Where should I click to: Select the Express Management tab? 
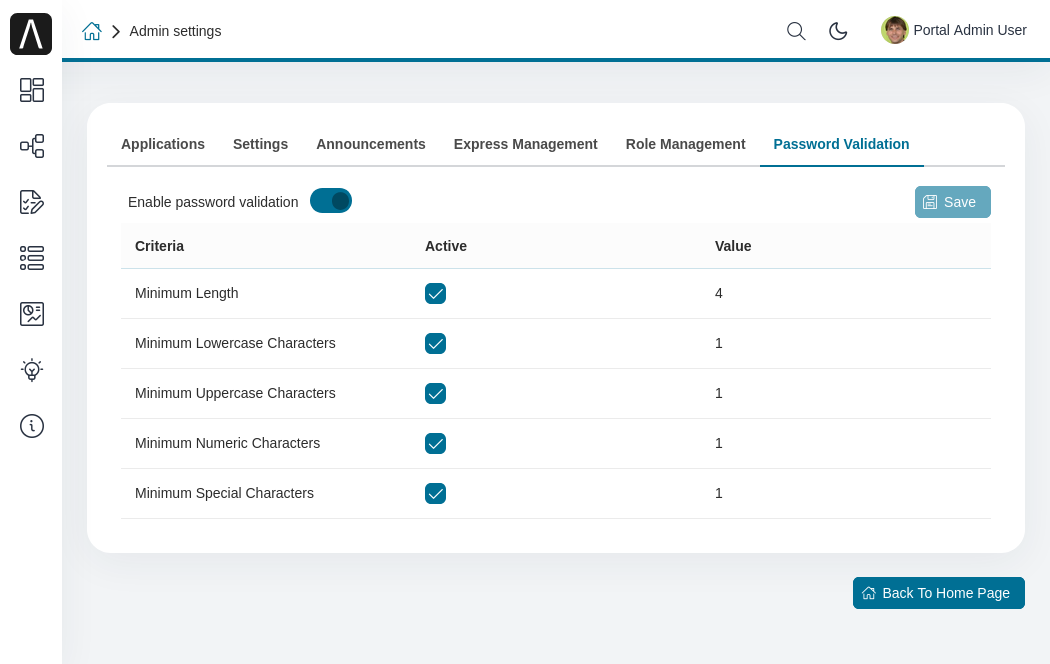(525, 144)
